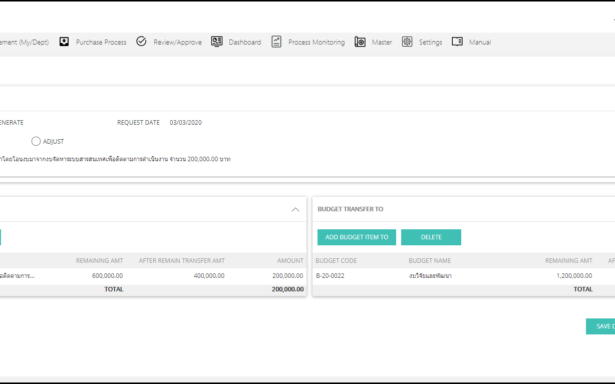Click the Thai description text with 200,000.00
Viewport: 615px width, 384px height.
click(x=115, y=159)
